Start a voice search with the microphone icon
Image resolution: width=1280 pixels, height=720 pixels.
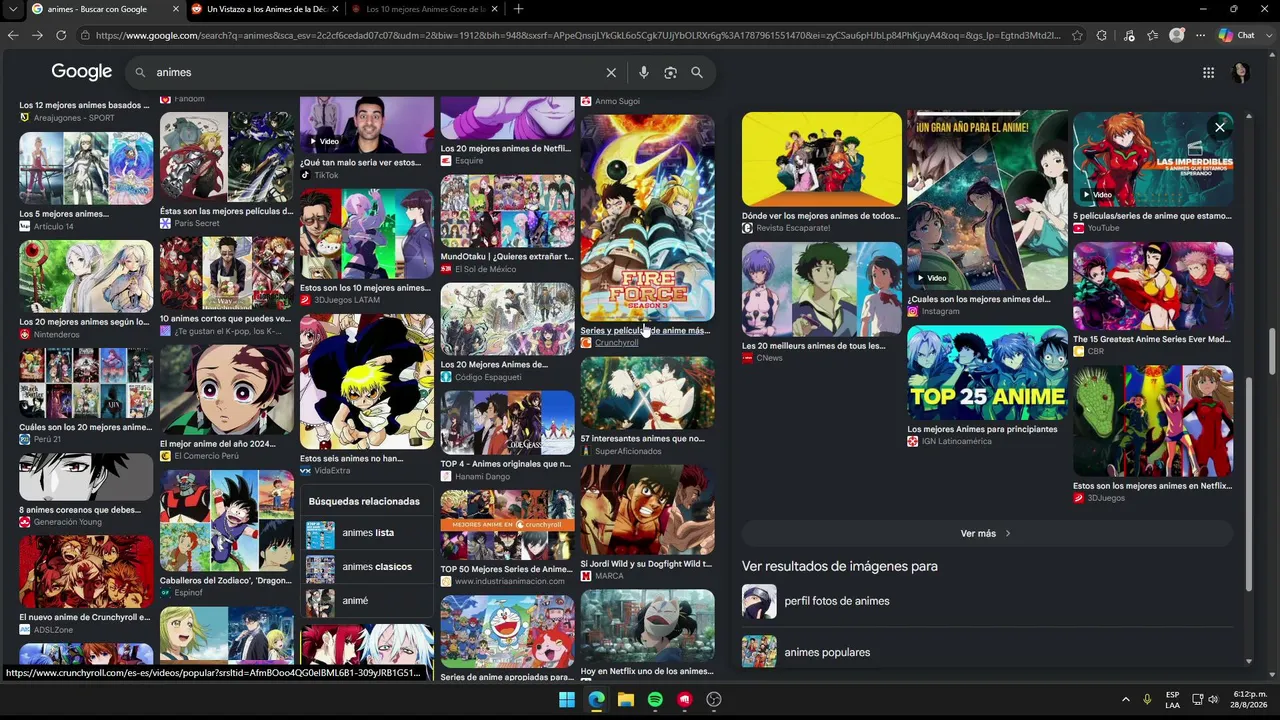644,72
